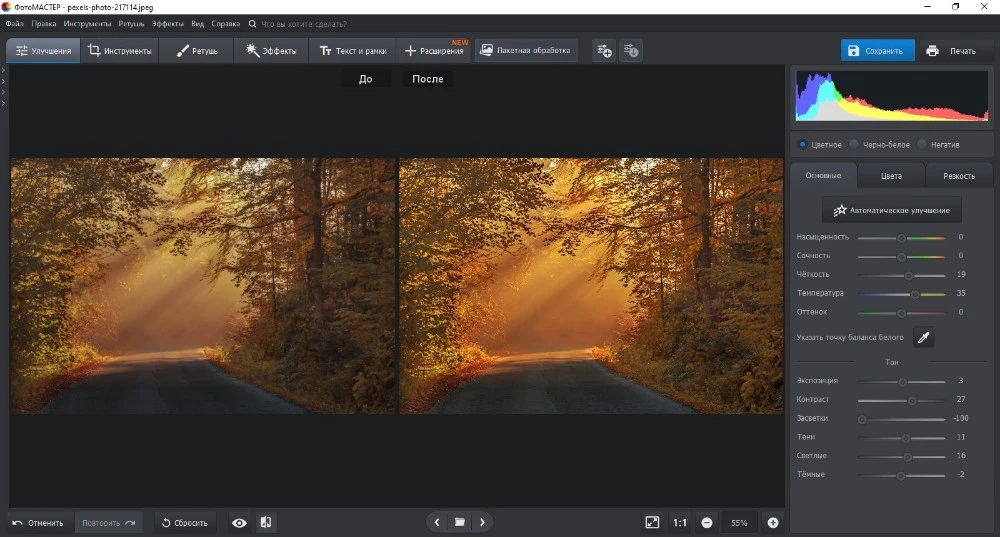Click the zoom out minus icon
1000x537 pixels.
[707, 522]
